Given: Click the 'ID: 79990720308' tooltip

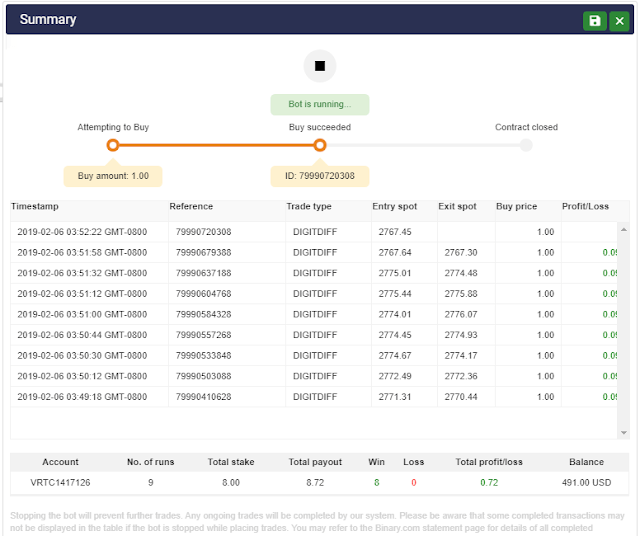Looking at the screenshot, I should tap(320, 176).
